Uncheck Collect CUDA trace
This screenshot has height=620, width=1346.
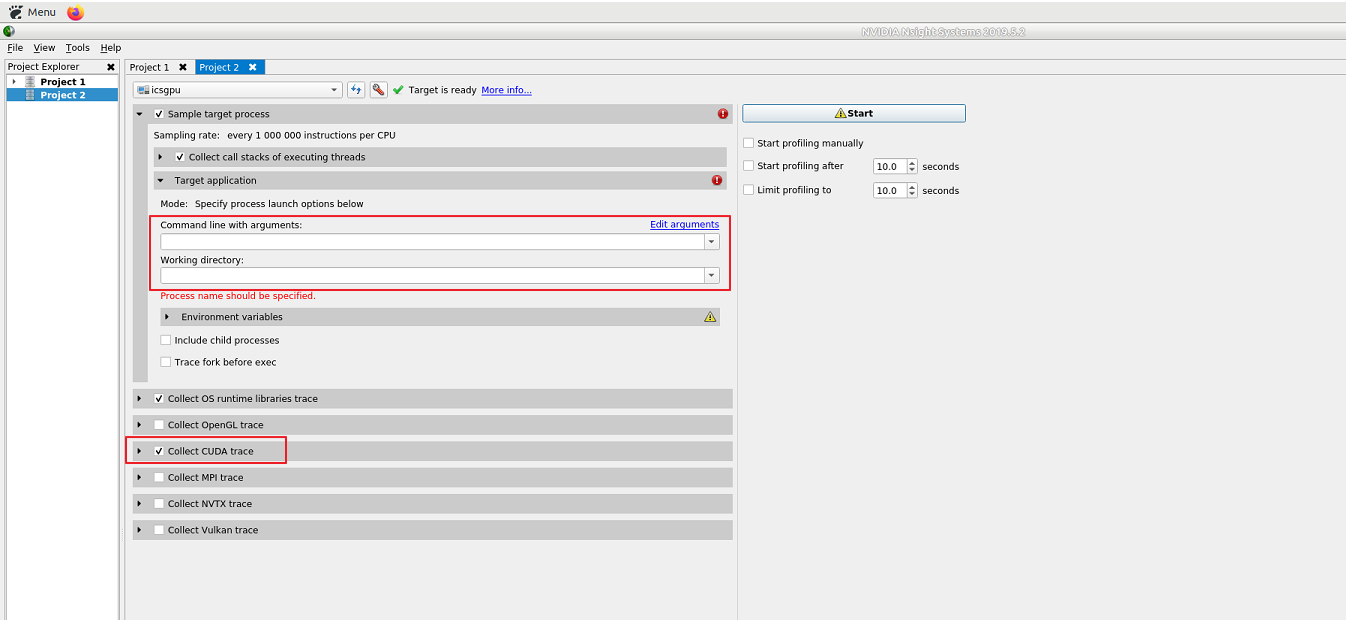pos(159,451)
